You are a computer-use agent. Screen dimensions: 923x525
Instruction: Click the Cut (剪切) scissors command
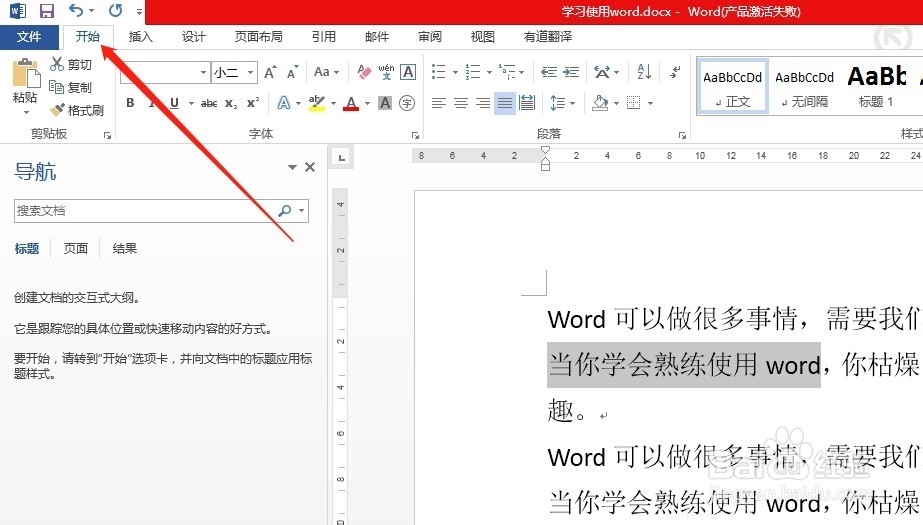click(71, 64)
